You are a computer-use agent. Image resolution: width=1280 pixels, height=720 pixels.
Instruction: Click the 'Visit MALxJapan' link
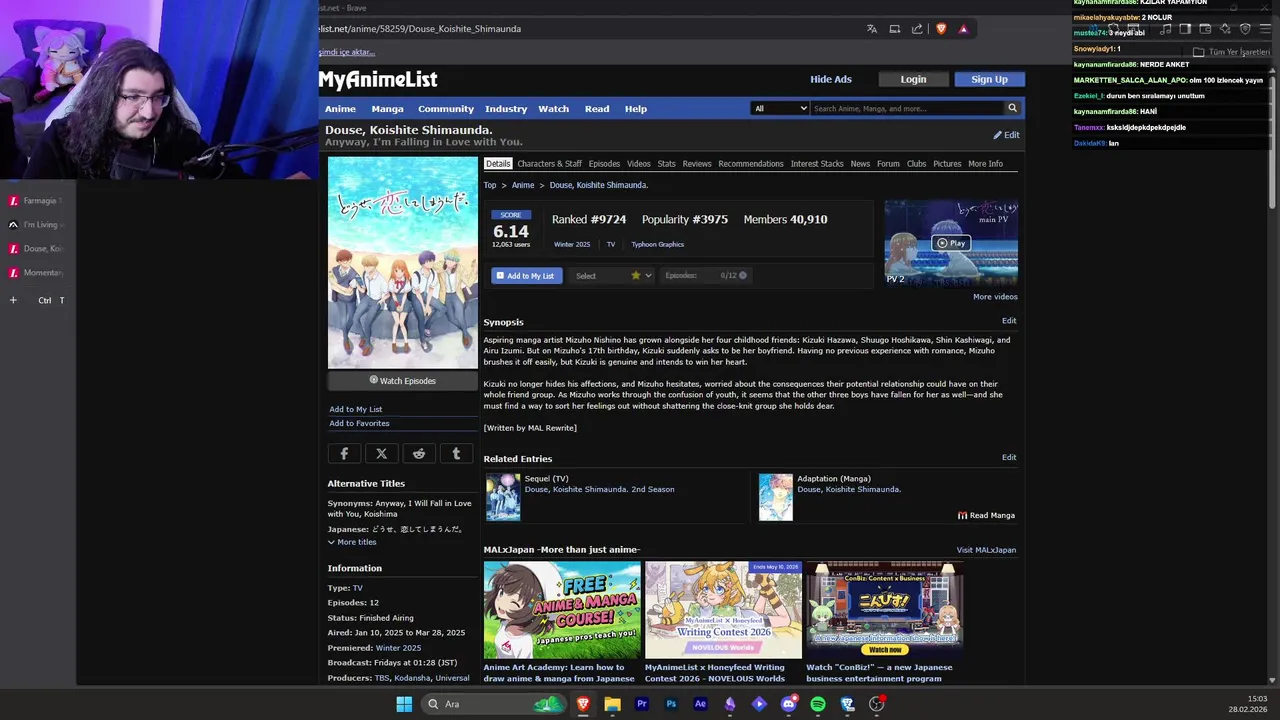[986, 550]
